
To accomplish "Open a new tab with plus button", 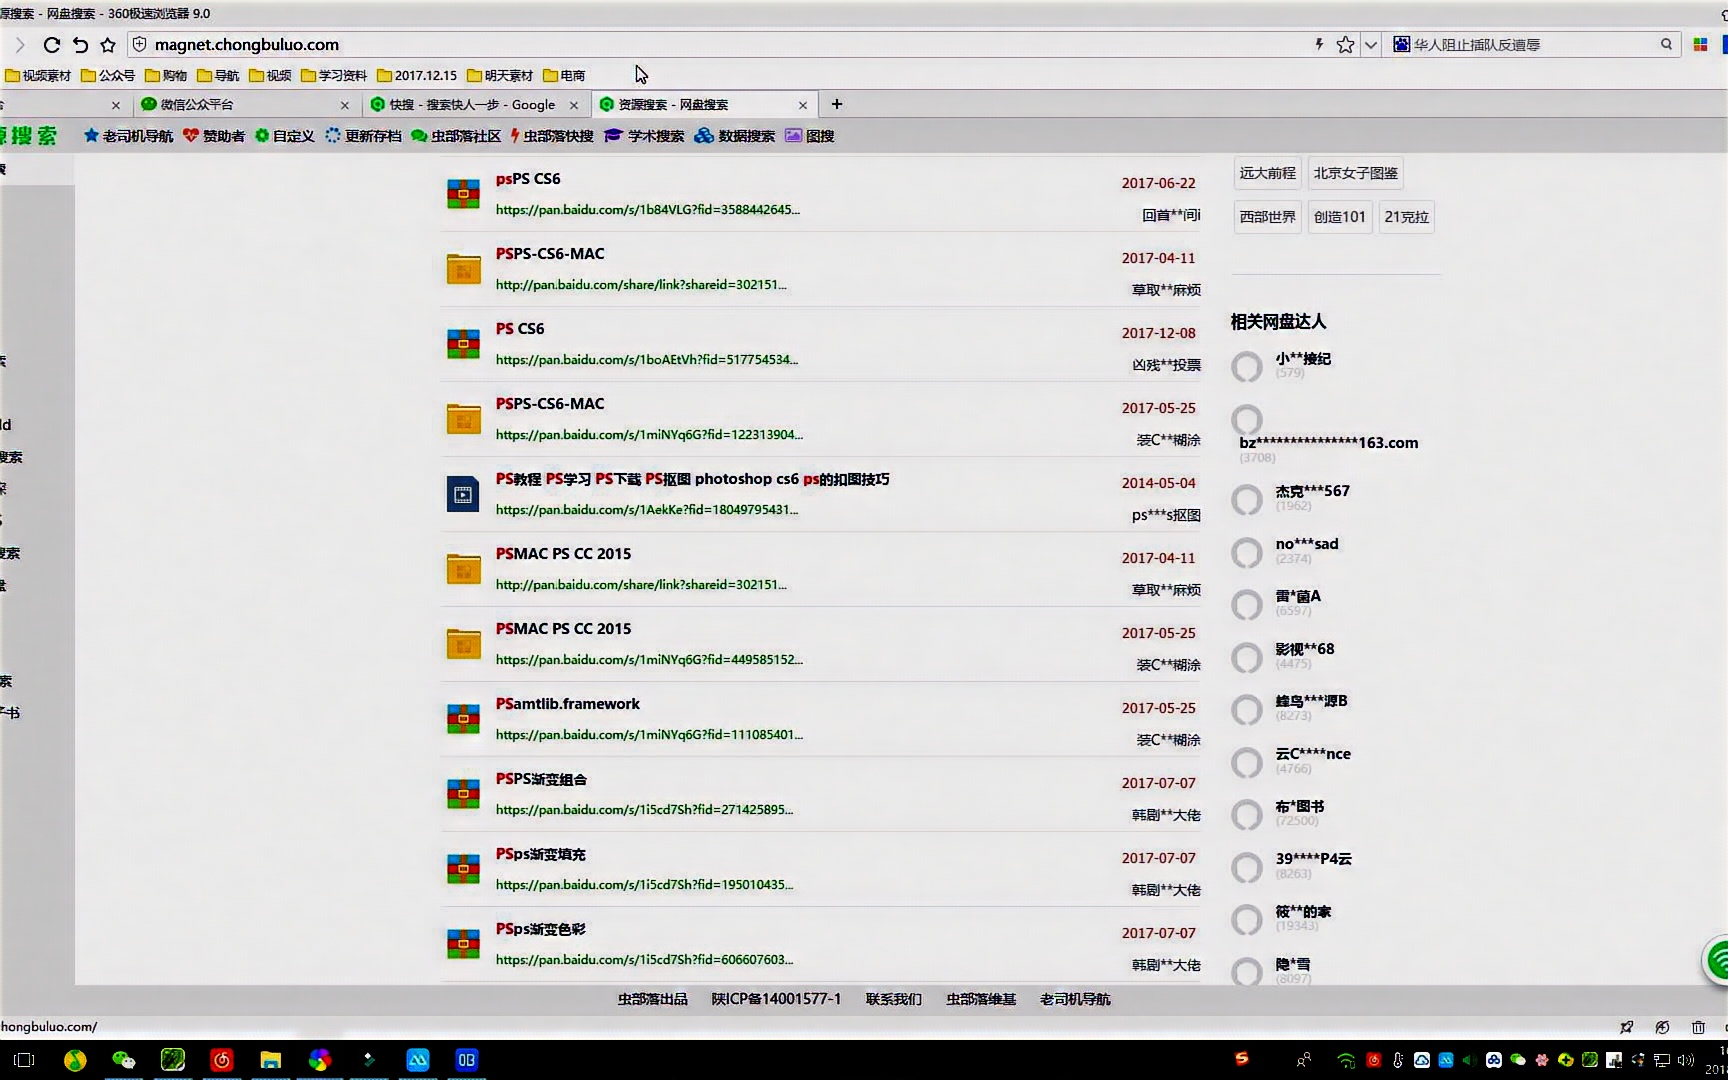I will click(x=837, y=104).
